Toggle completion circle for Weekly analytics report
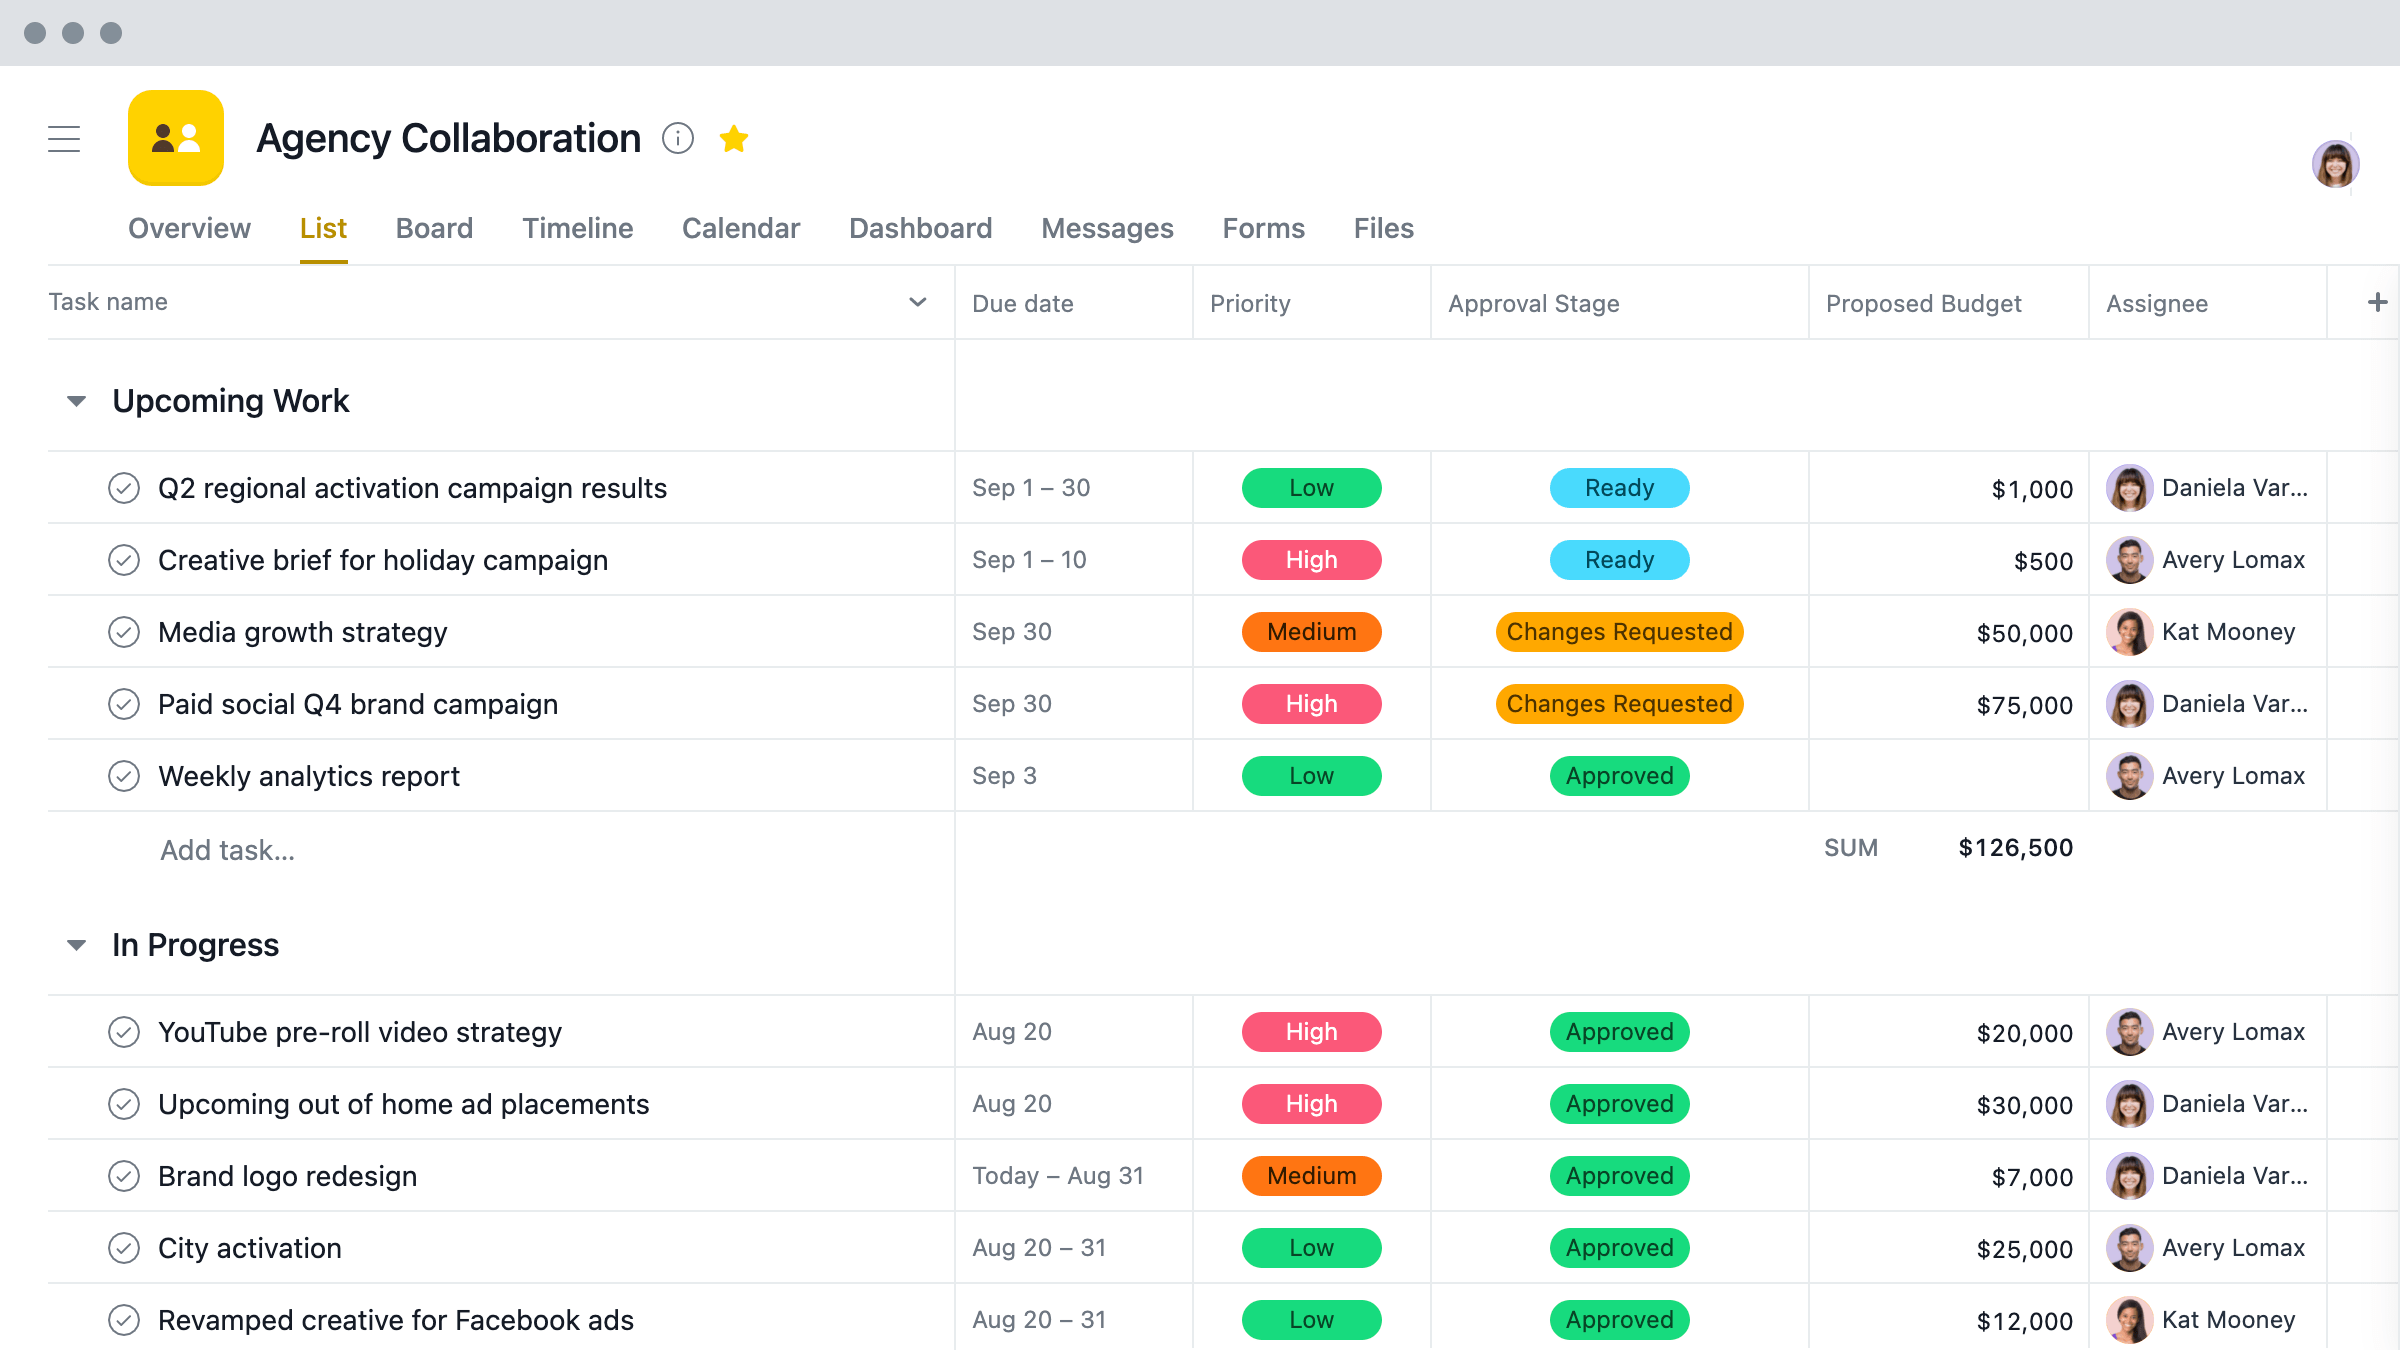 click(x=124, y=775)
